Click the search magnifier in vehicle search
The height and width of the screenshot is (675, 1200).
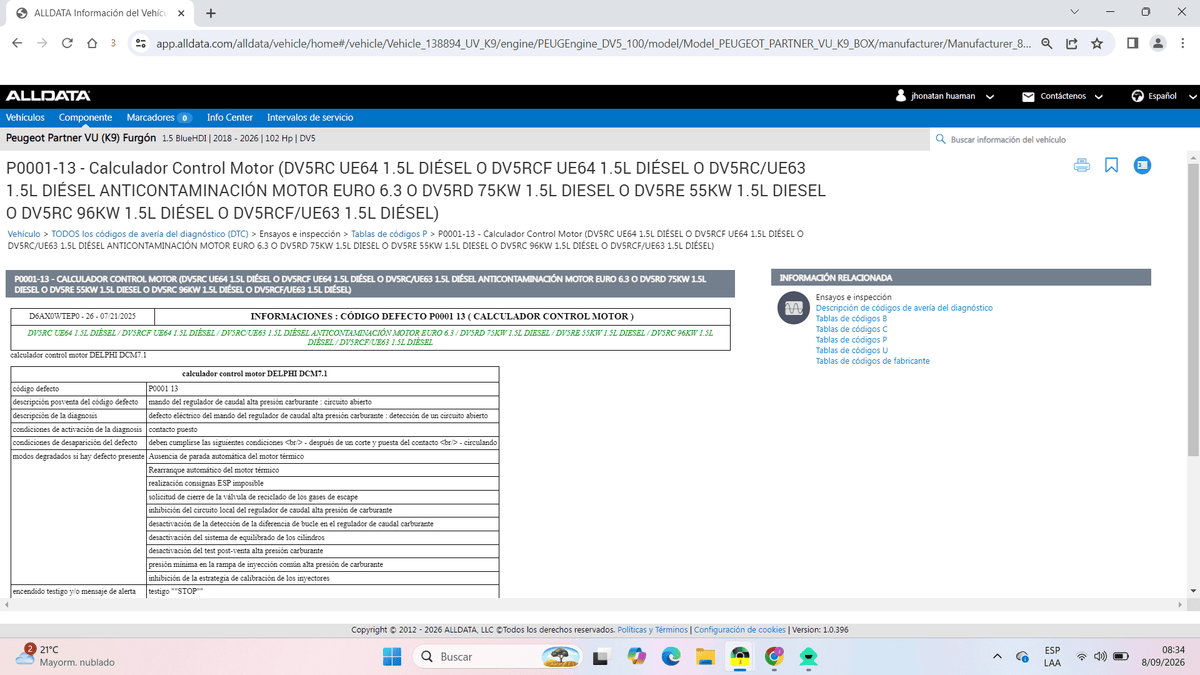(941, 139)
